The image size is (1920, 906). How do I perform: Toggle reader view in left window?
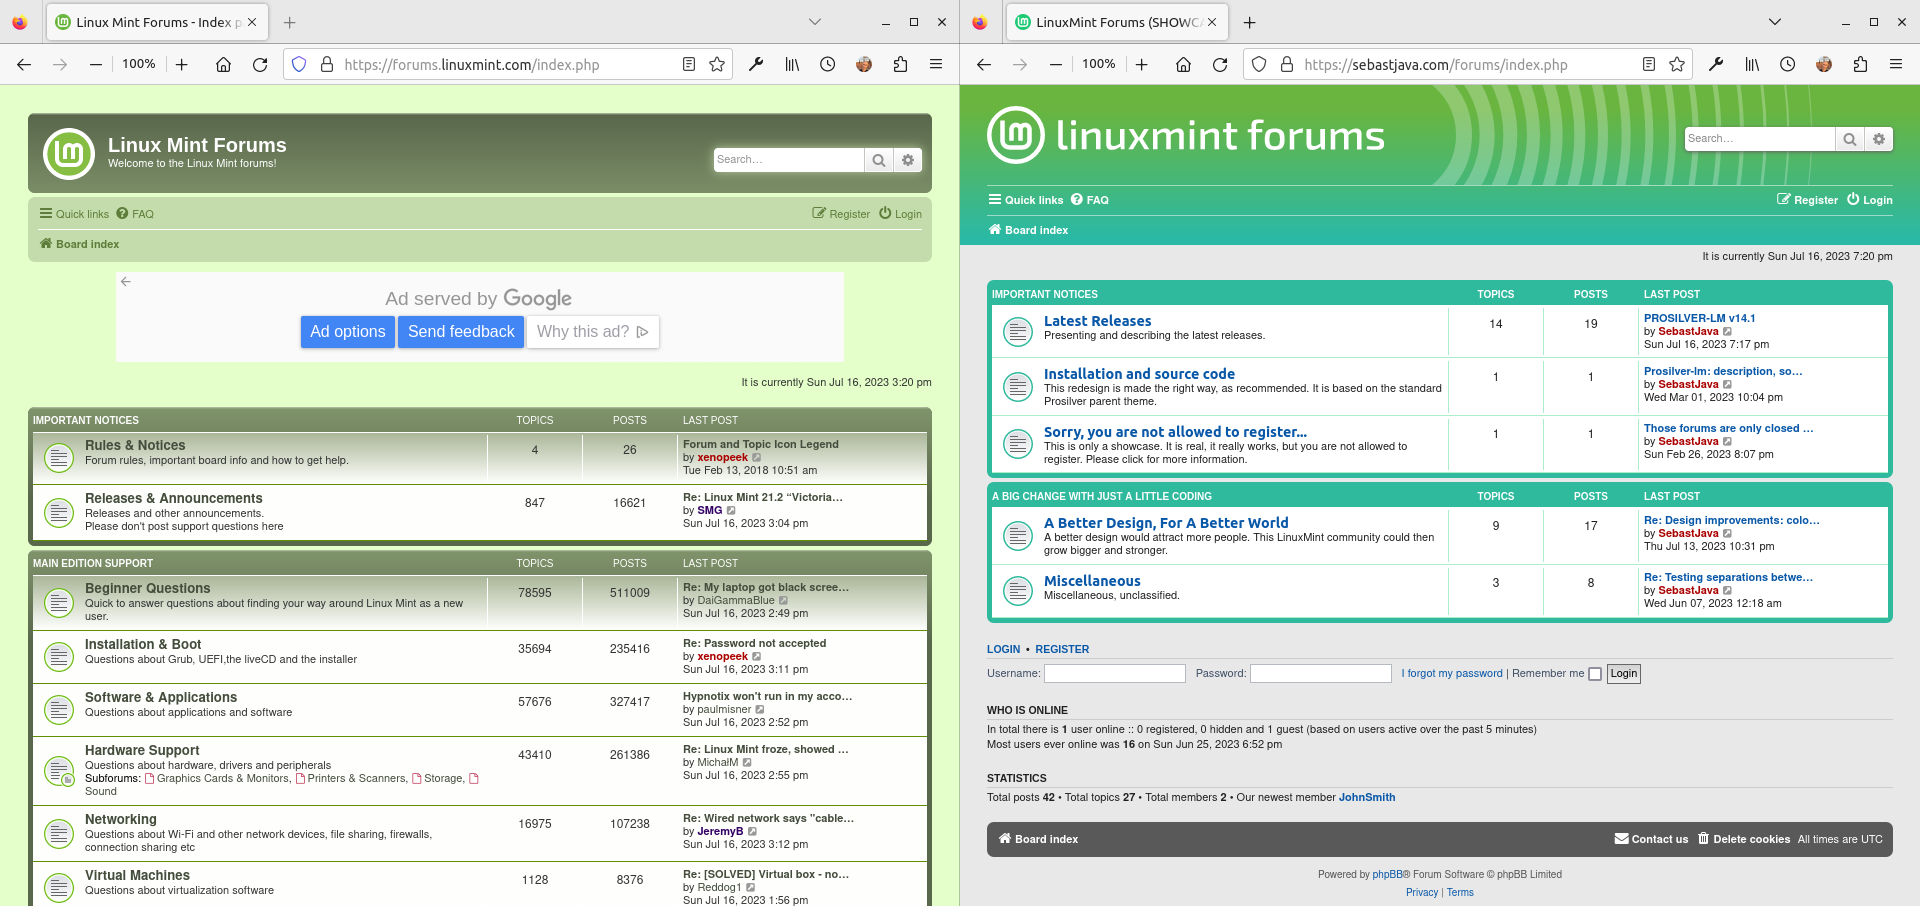[x=689, y=64]
